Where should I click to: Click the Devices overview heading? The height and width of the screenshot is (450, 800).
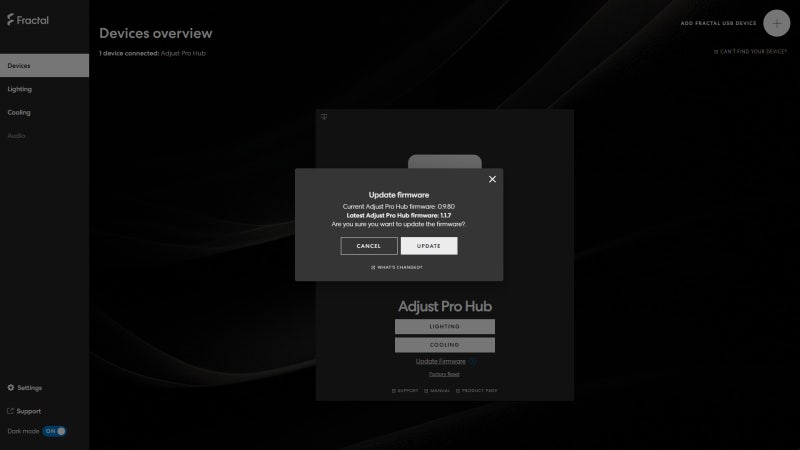[156, 33]
